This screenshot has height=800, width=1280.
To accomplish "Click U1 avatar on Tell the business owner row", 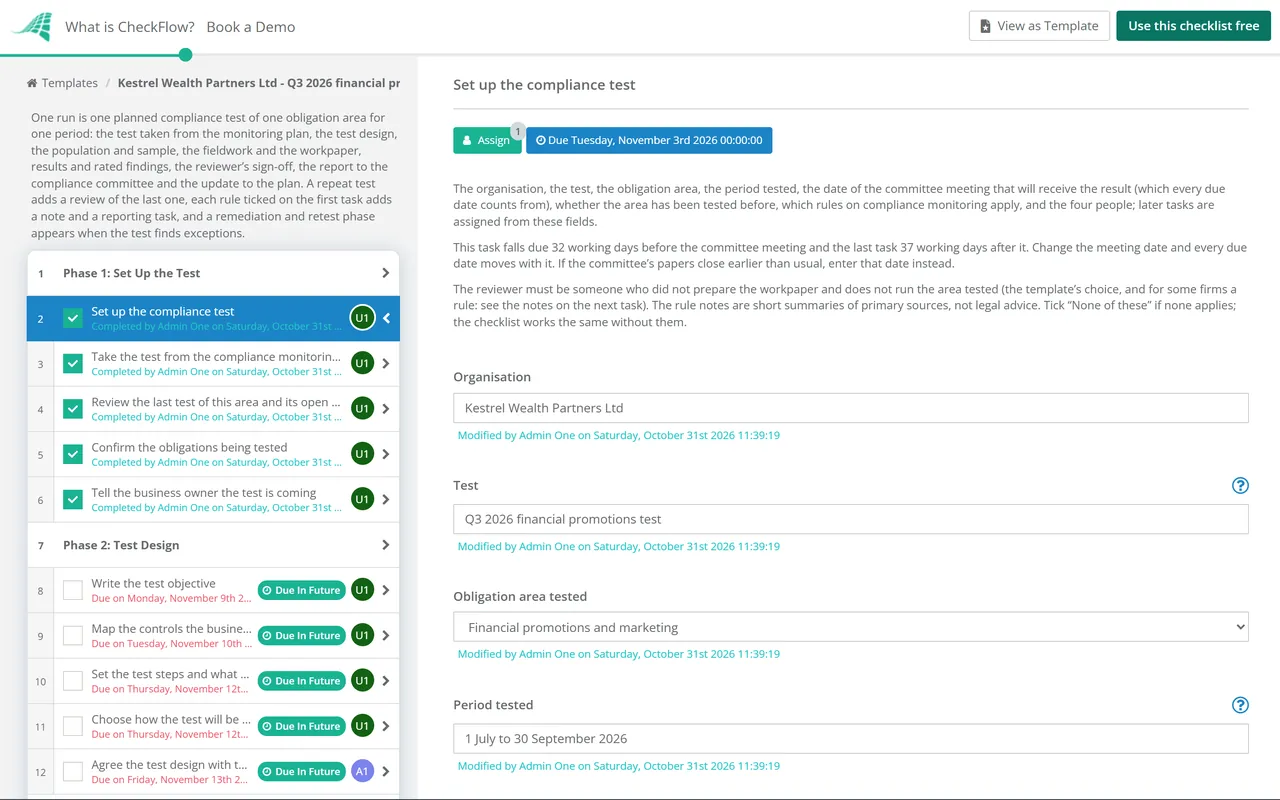I will (x=362, y=499).
